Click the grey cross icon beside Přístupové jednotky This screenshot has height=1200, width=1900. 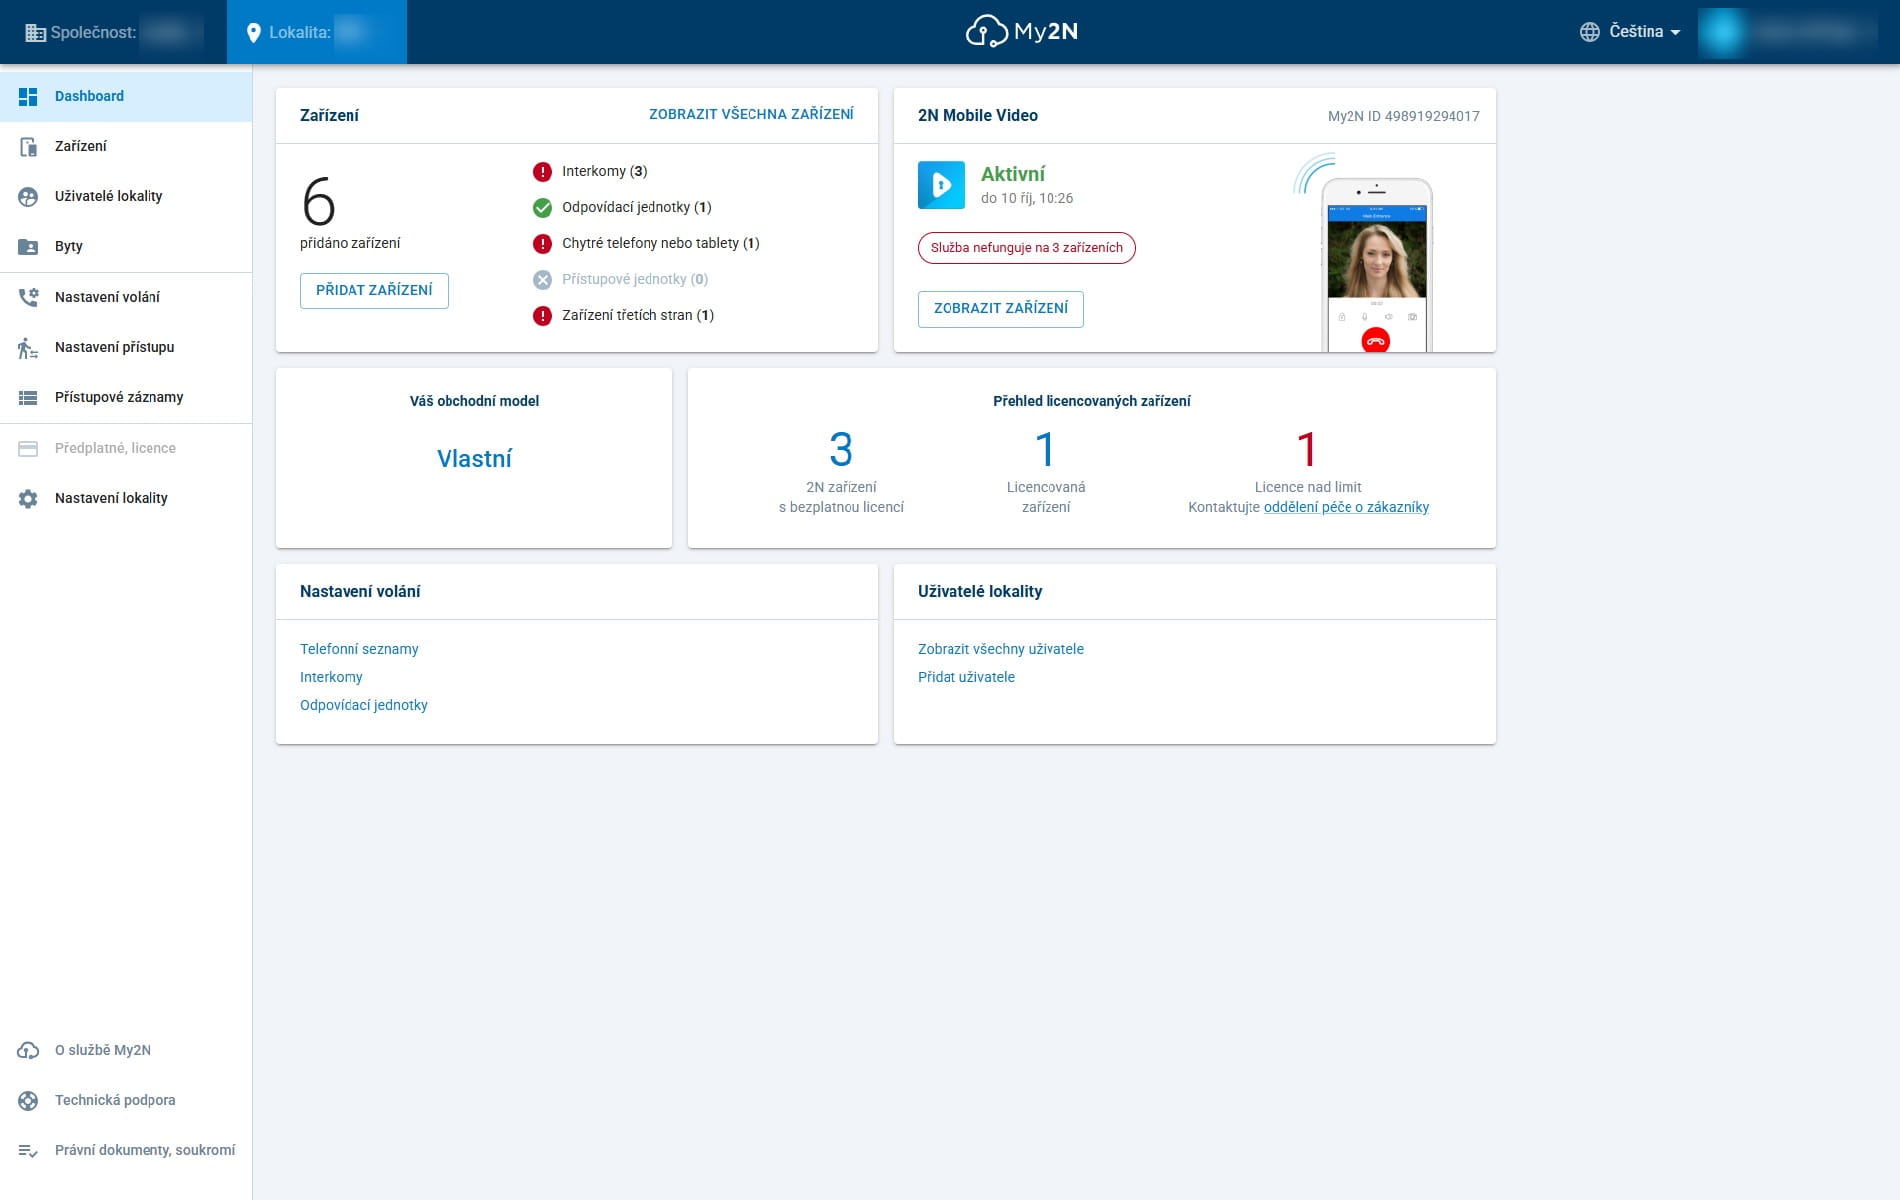tap(542, 280)
